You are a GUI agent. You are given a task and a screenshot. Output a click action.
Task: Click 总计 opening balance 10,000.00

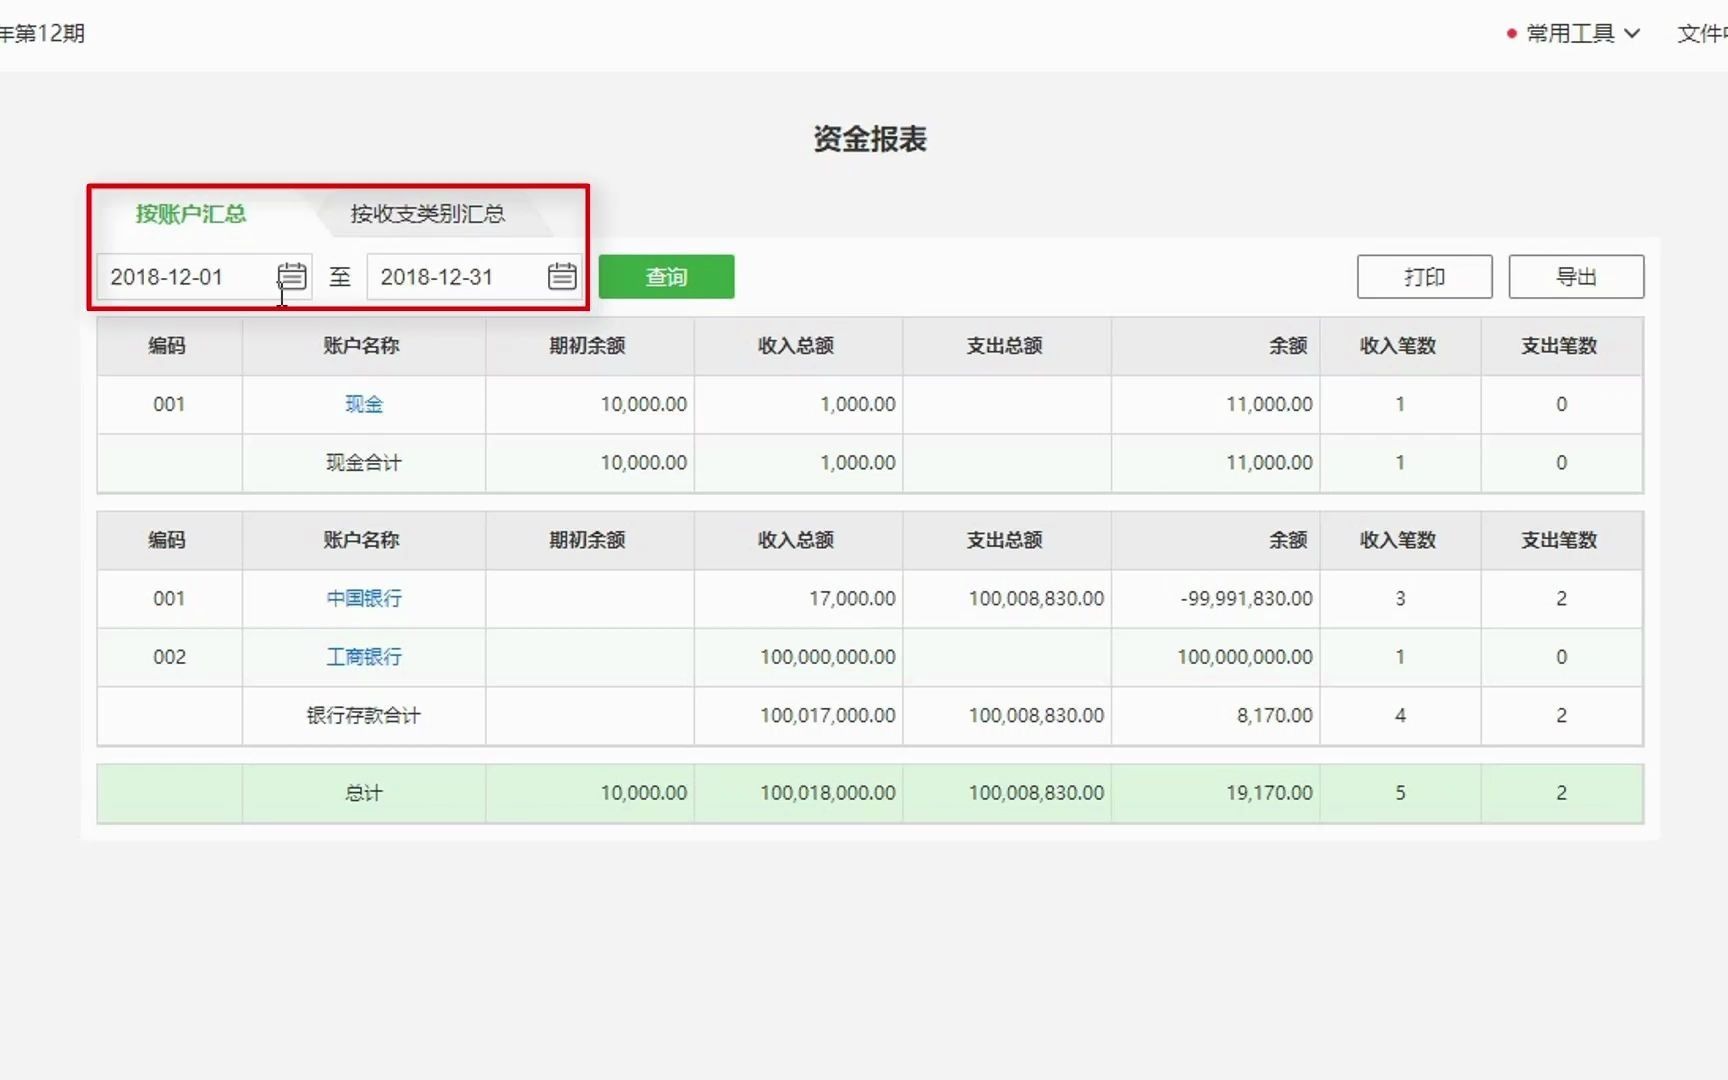[x=644, y=793]
